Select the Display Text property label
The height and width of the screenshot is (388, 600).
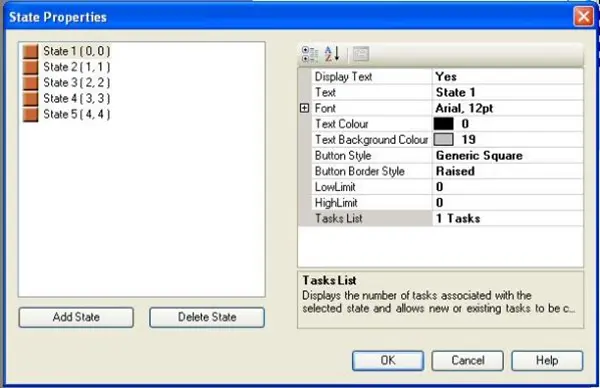tap(372, 77)
